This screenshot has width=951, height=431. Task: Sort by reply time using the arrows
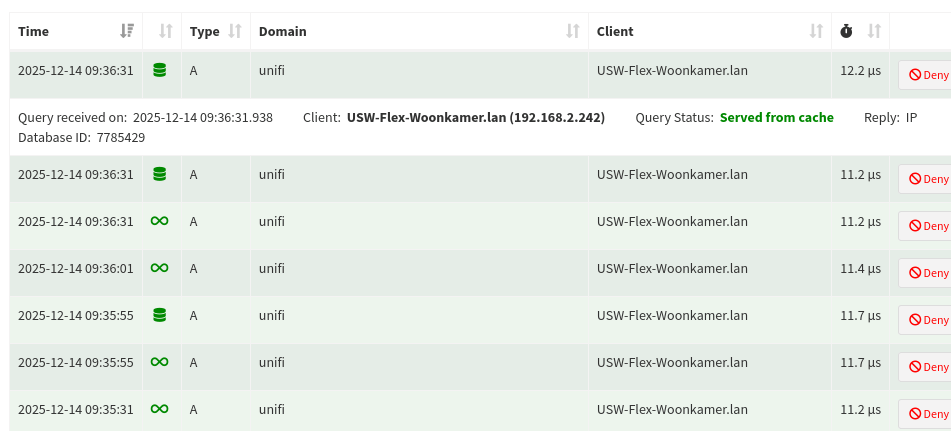pos(874,31)
